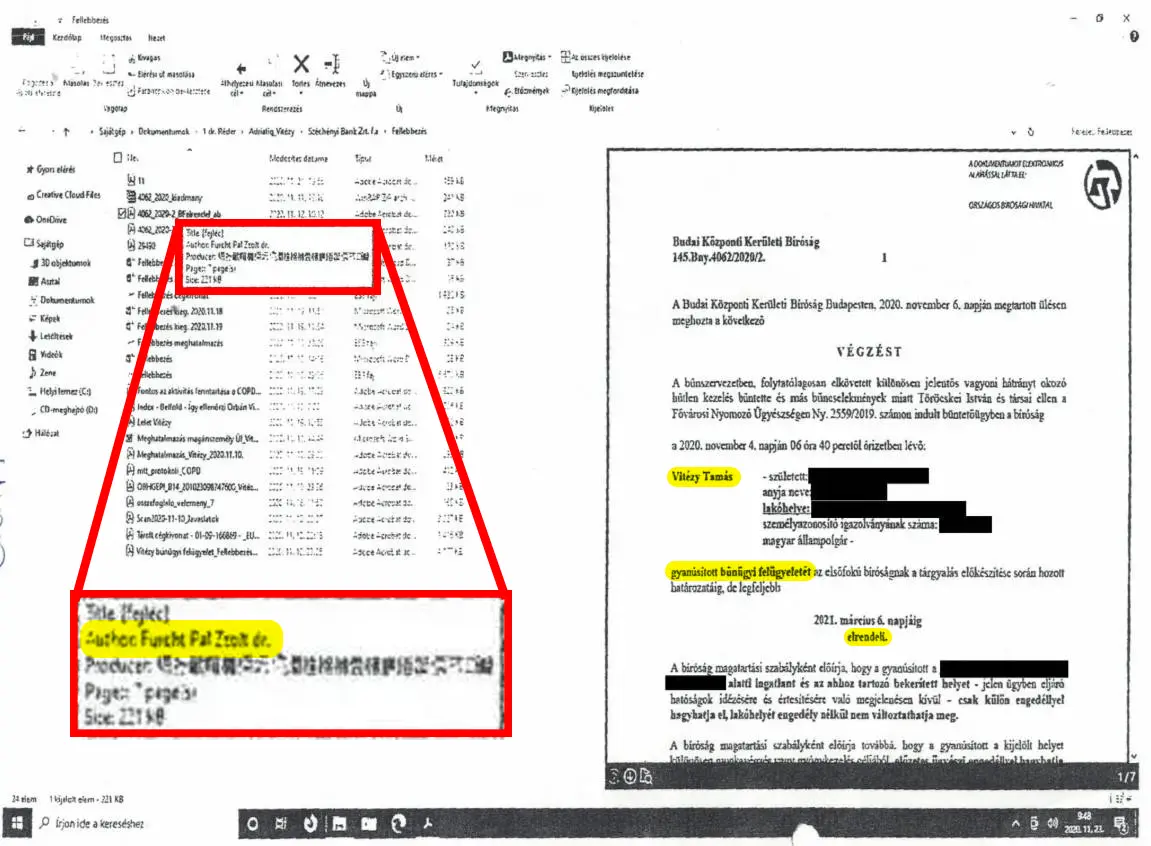Click the preview pane vertical scrollbar
The height and width of the screenshot is (846, 1151).
[x=1136, y=455]
